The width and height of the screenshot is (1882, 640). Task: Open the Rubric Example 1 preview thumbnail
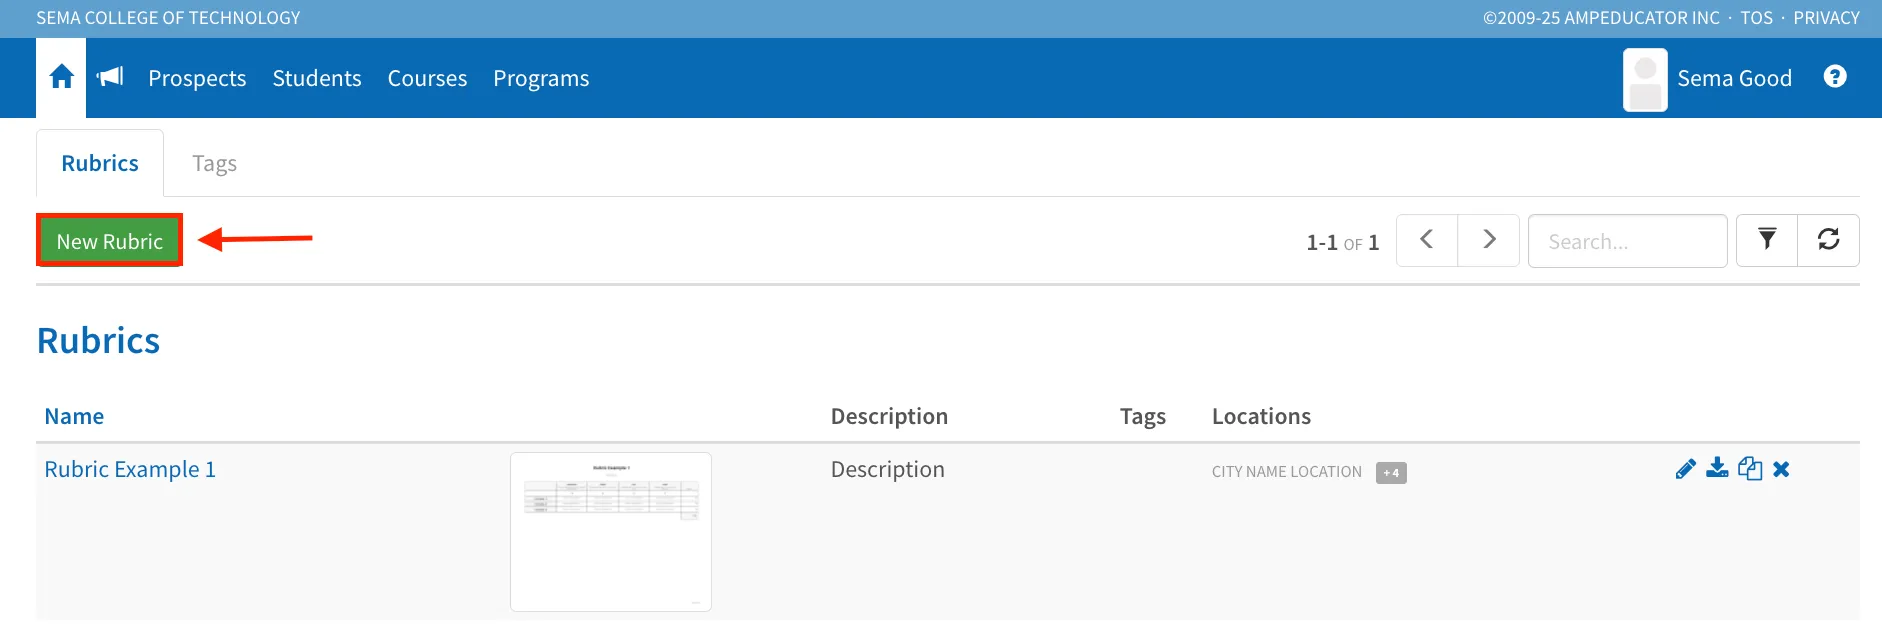click(x=611, y=532)
